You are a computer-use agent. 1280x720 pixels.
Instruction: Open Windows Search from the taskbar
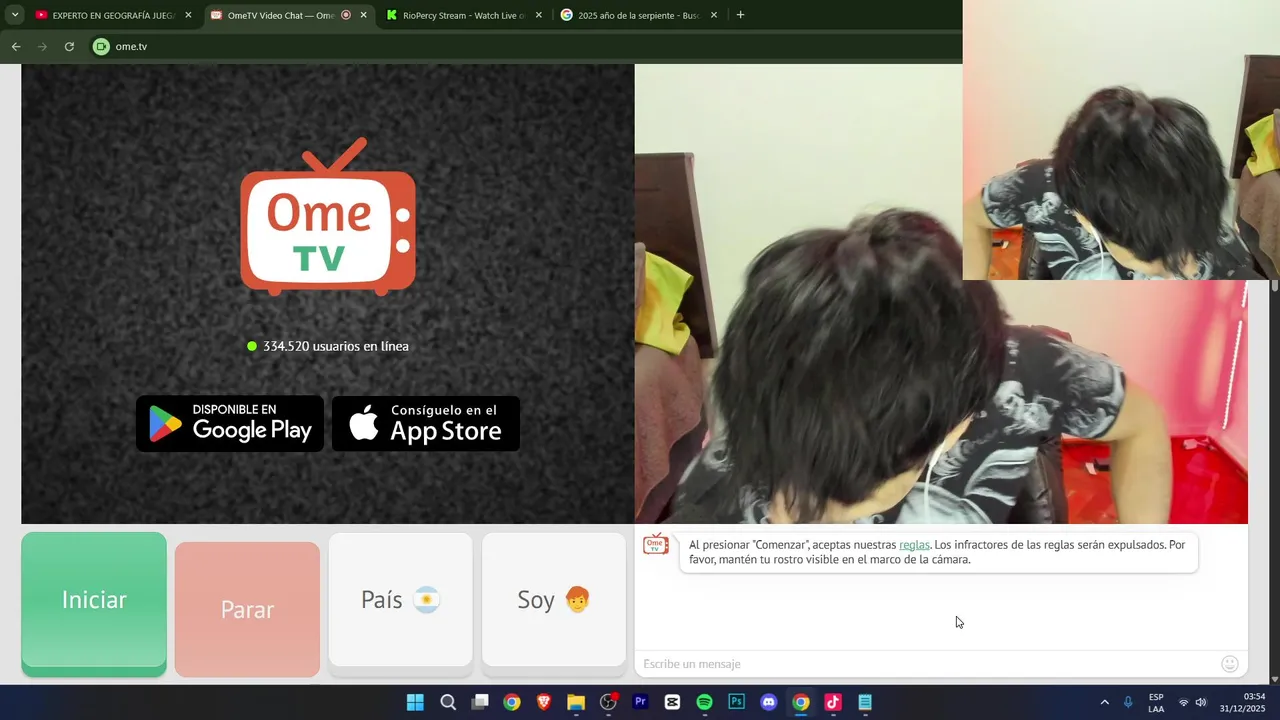coord(448,702)
